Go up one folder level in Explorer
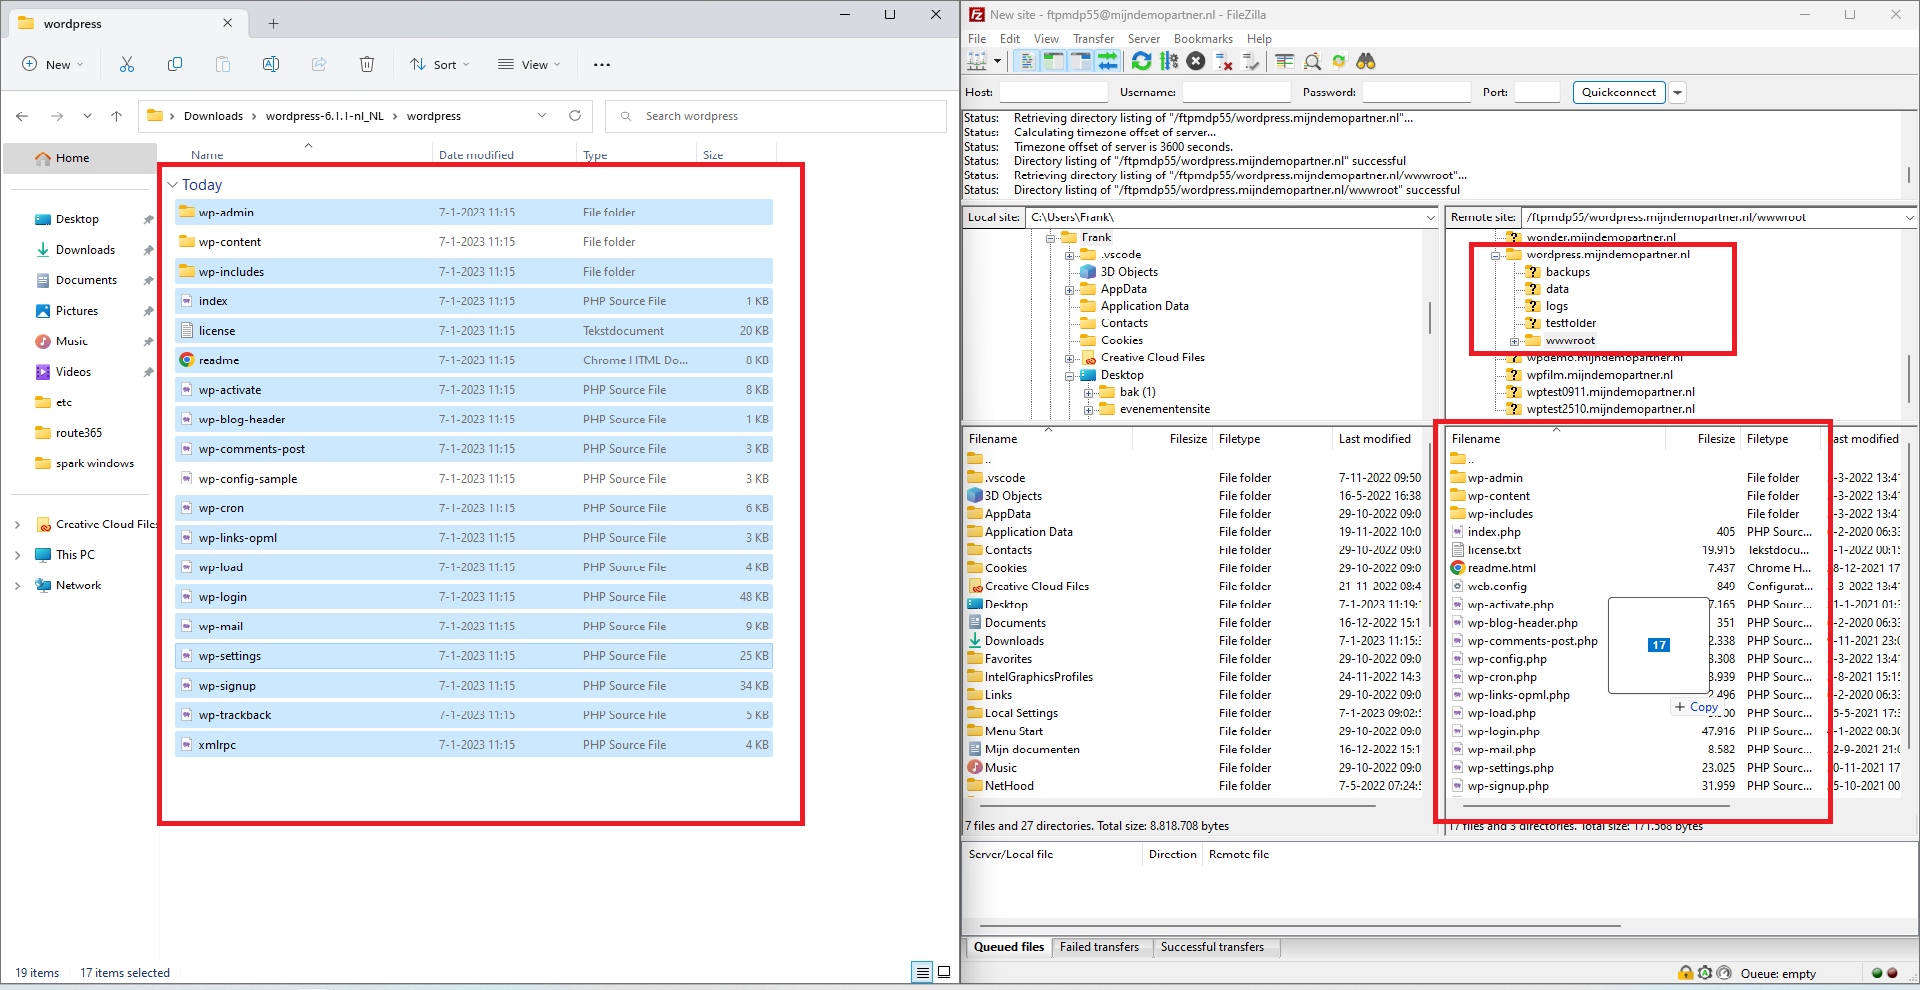This screenshot has height=990, width=1920. pos(116,116)
